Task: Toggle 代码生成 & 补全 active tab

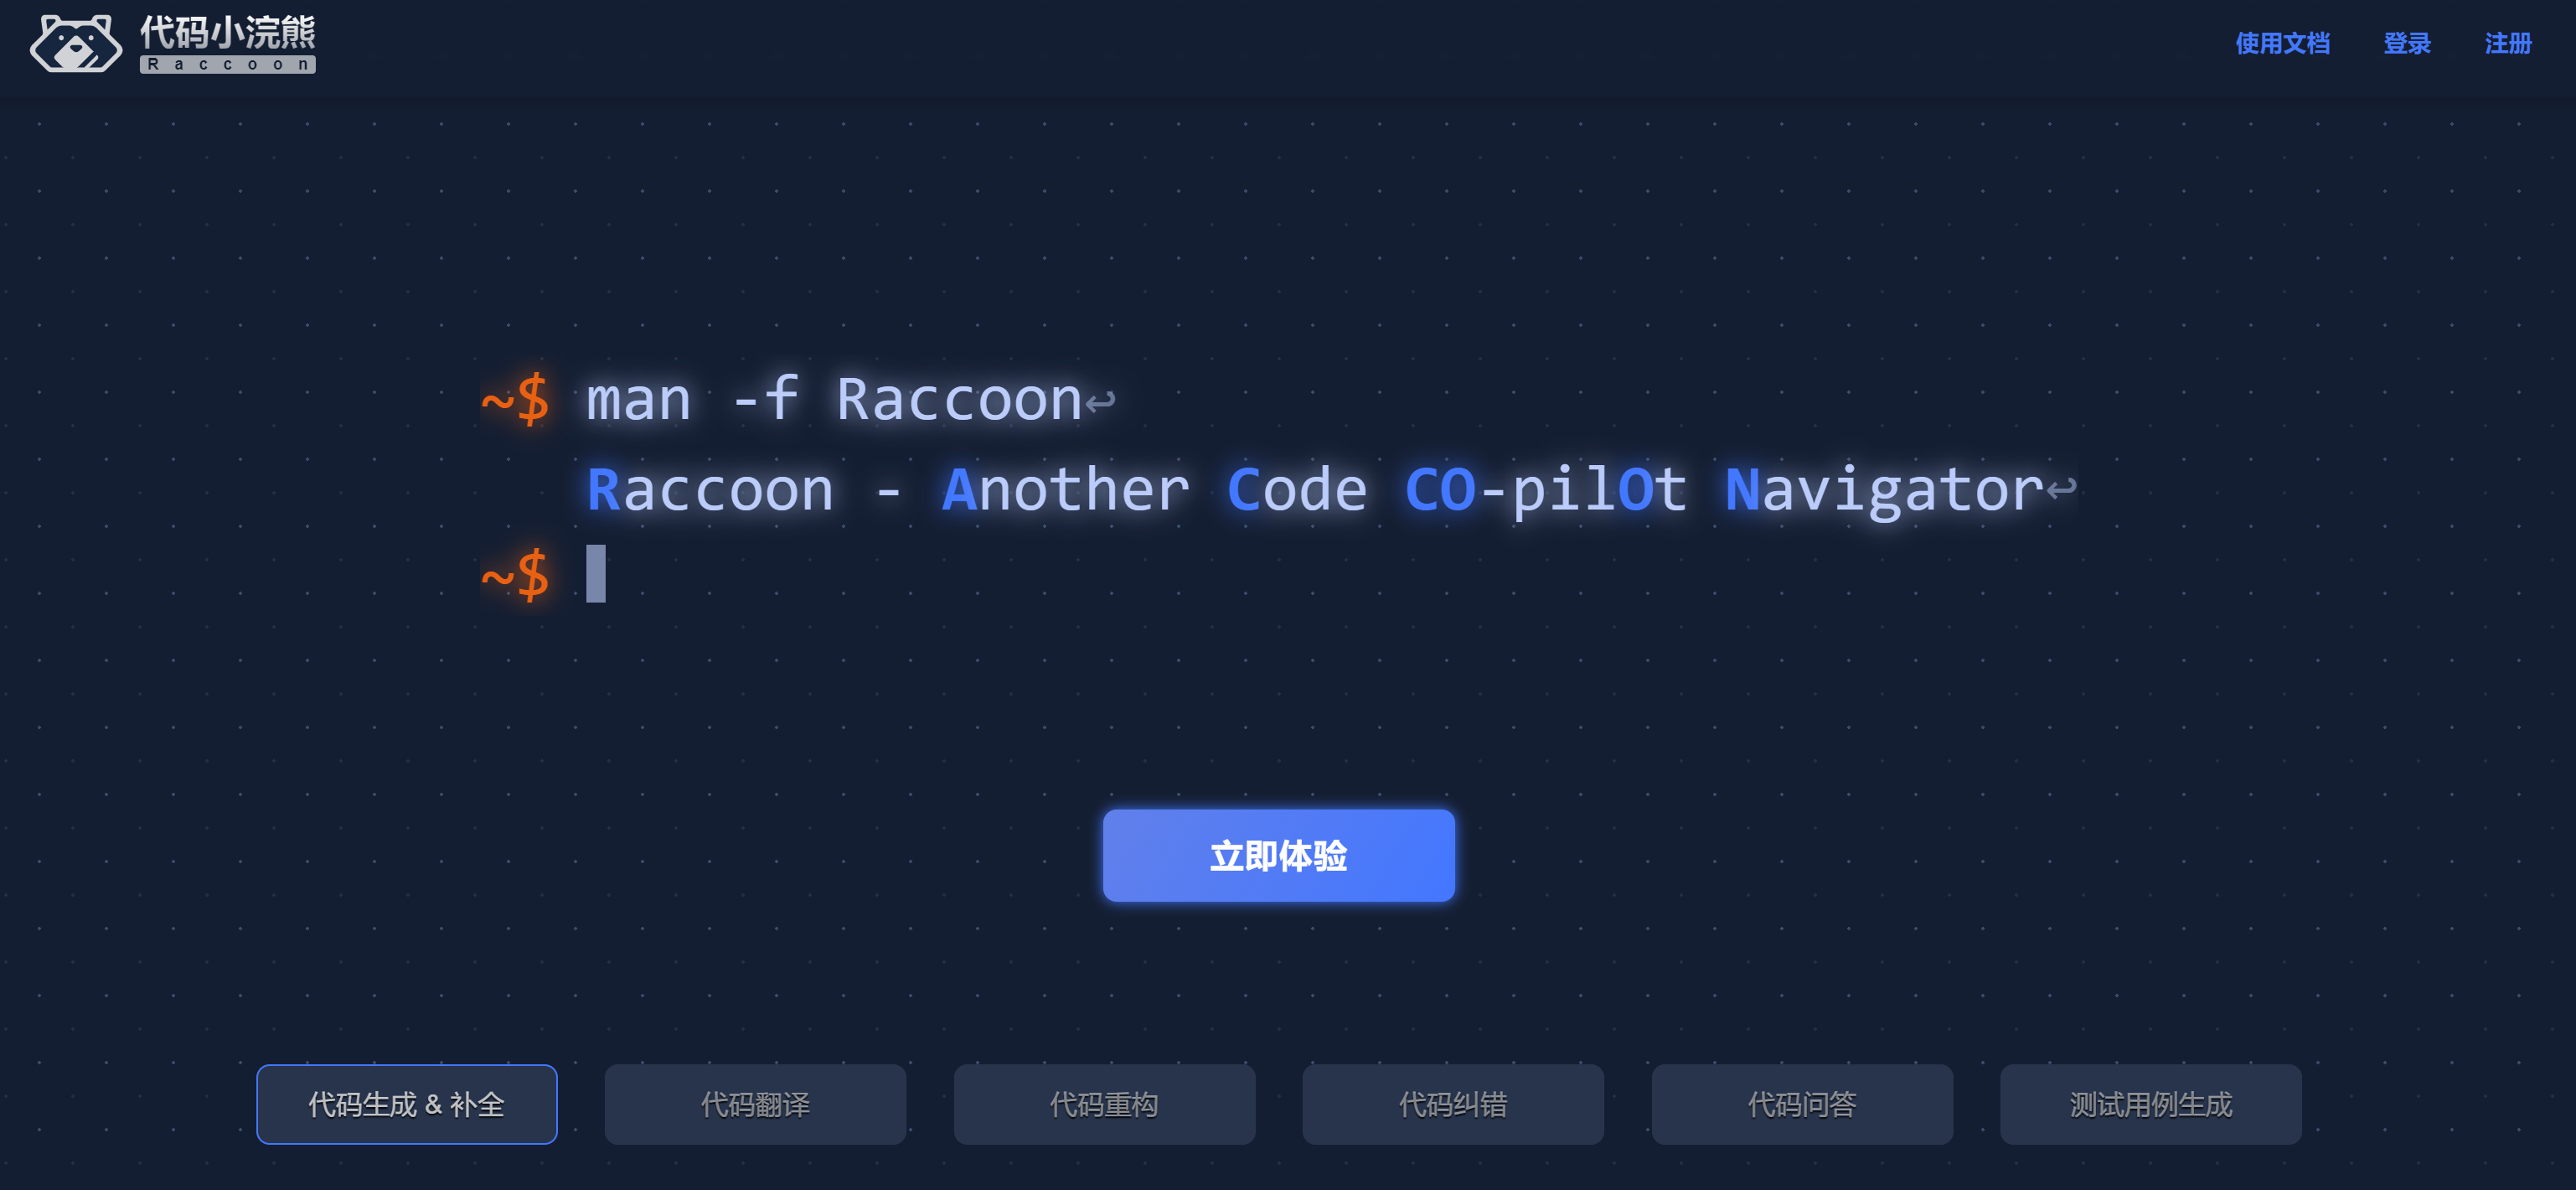Action: tap(407, 1105)
